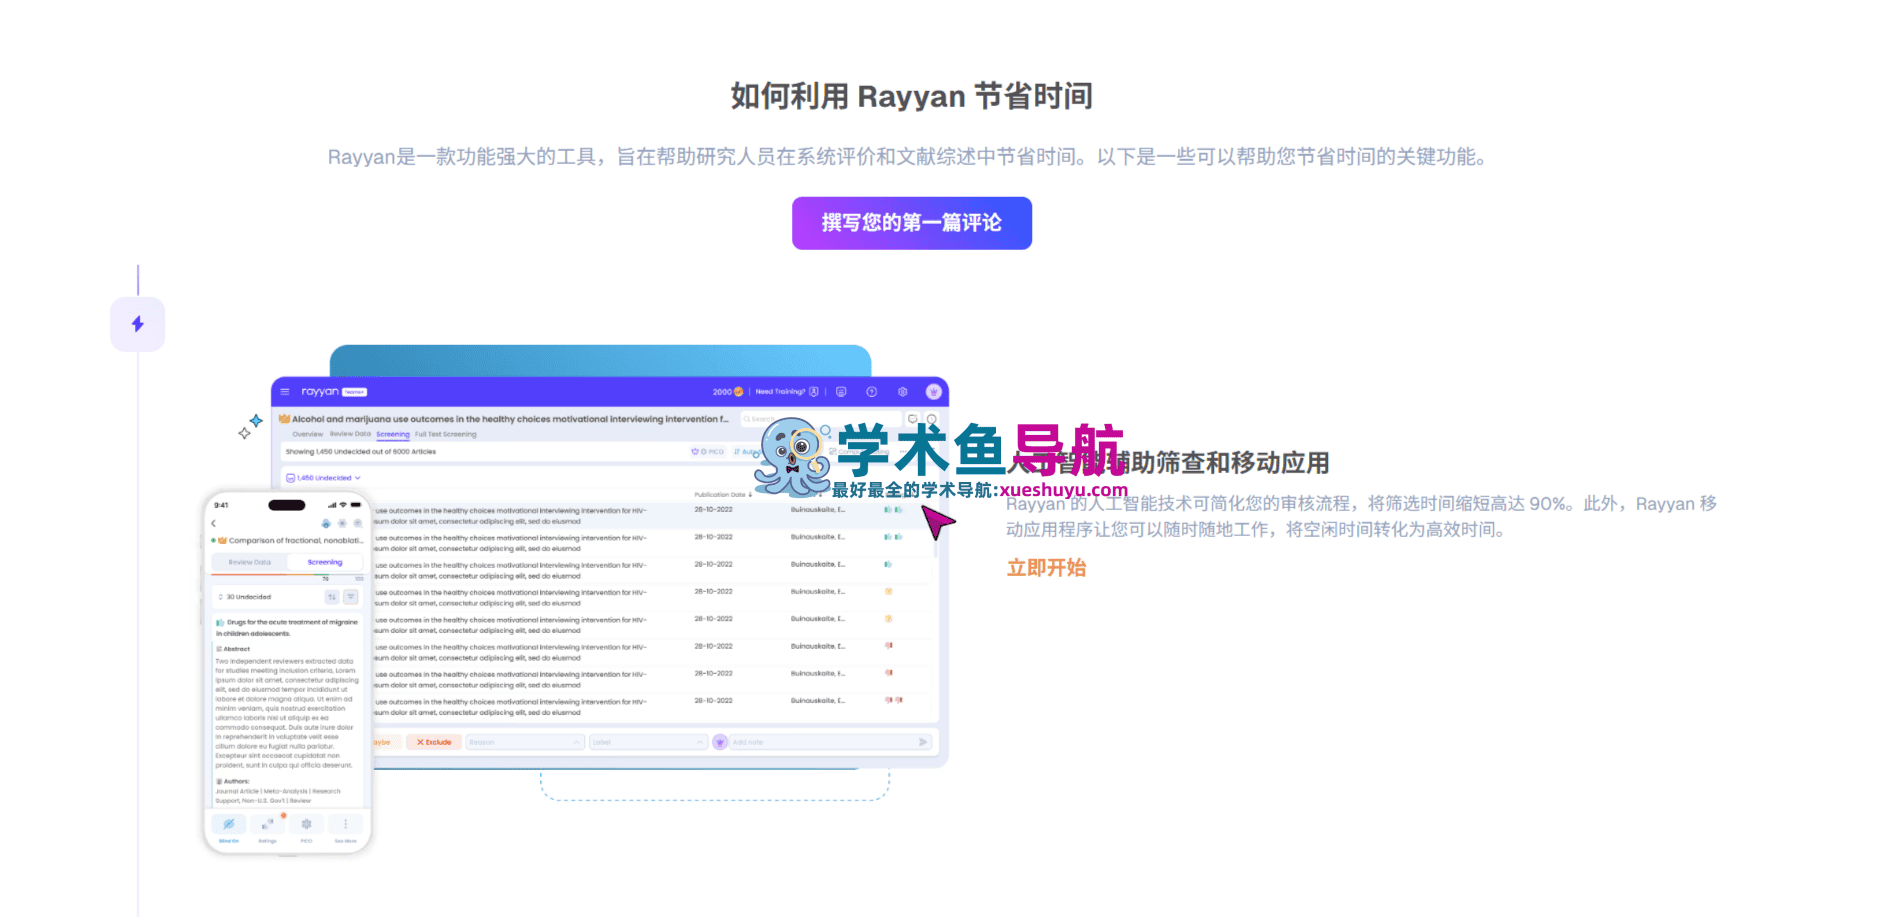Open the settings gear in purple header

point(903,392)
